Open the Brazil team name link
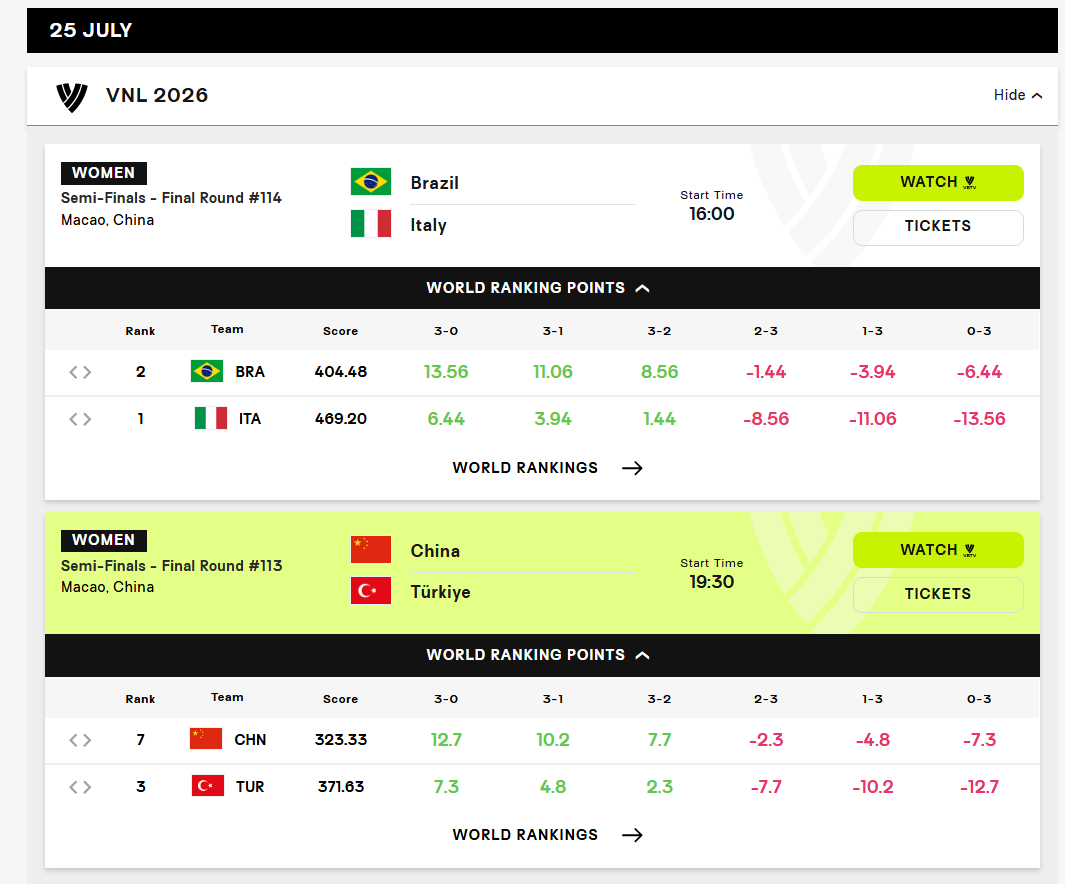The height and width of the screenshot is (884, 1065). pyautogui.click(x=435, y=183)
